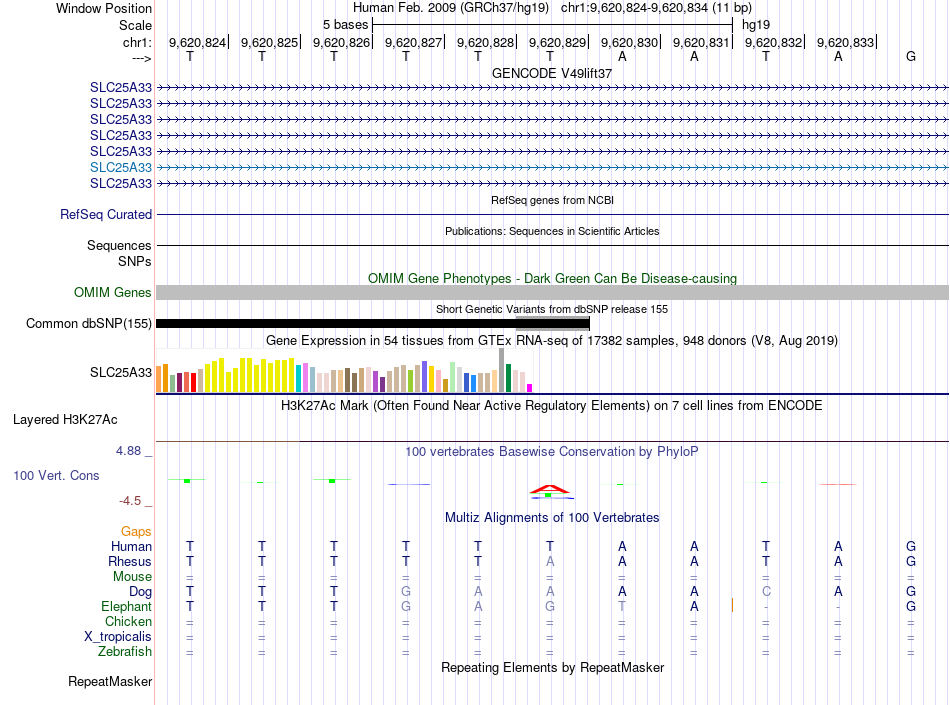The height and width of the screenshot is (705, 950).
Task: Click the RepeatMasker track label
Action: 110,682
